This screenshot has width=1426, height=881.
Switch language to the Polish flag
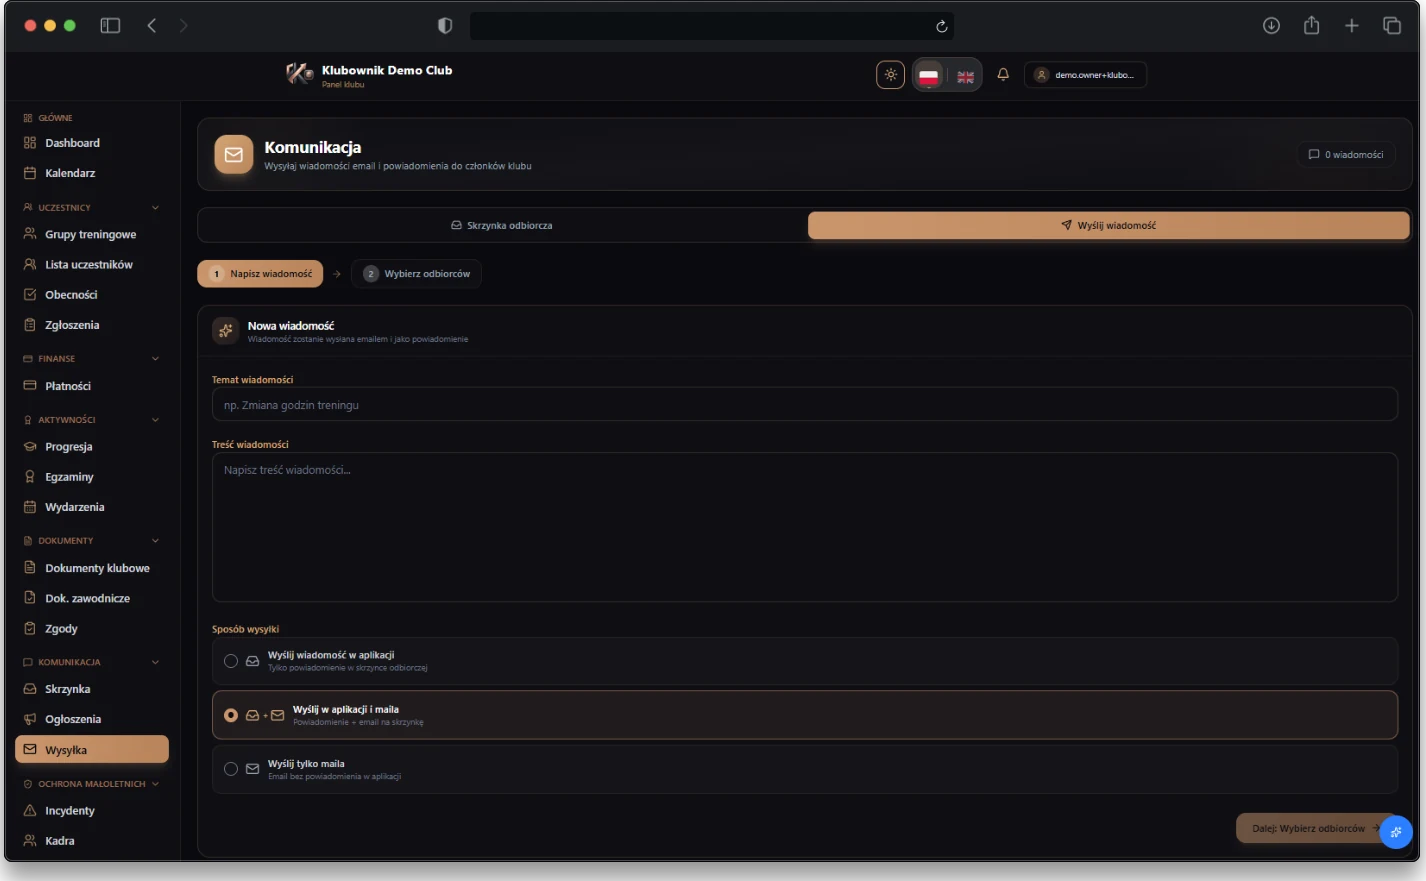(928, 76)
